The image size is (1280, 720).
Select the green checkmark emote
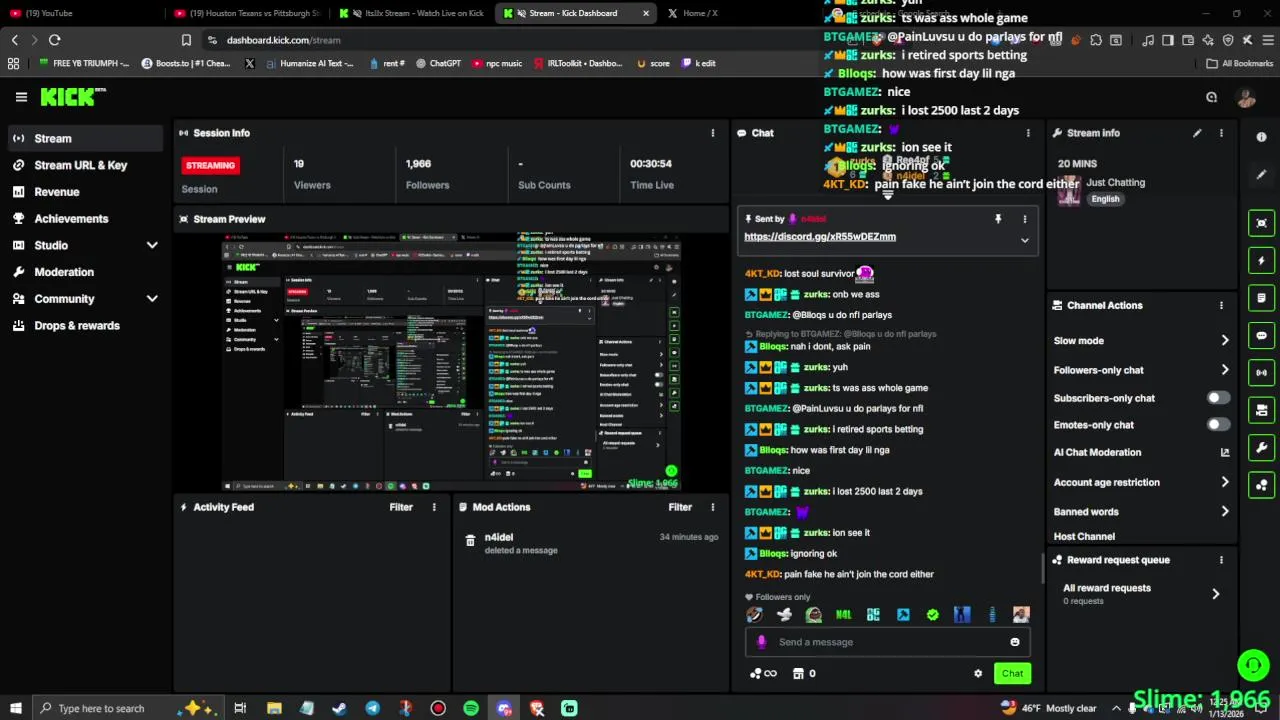coord(933,615)
